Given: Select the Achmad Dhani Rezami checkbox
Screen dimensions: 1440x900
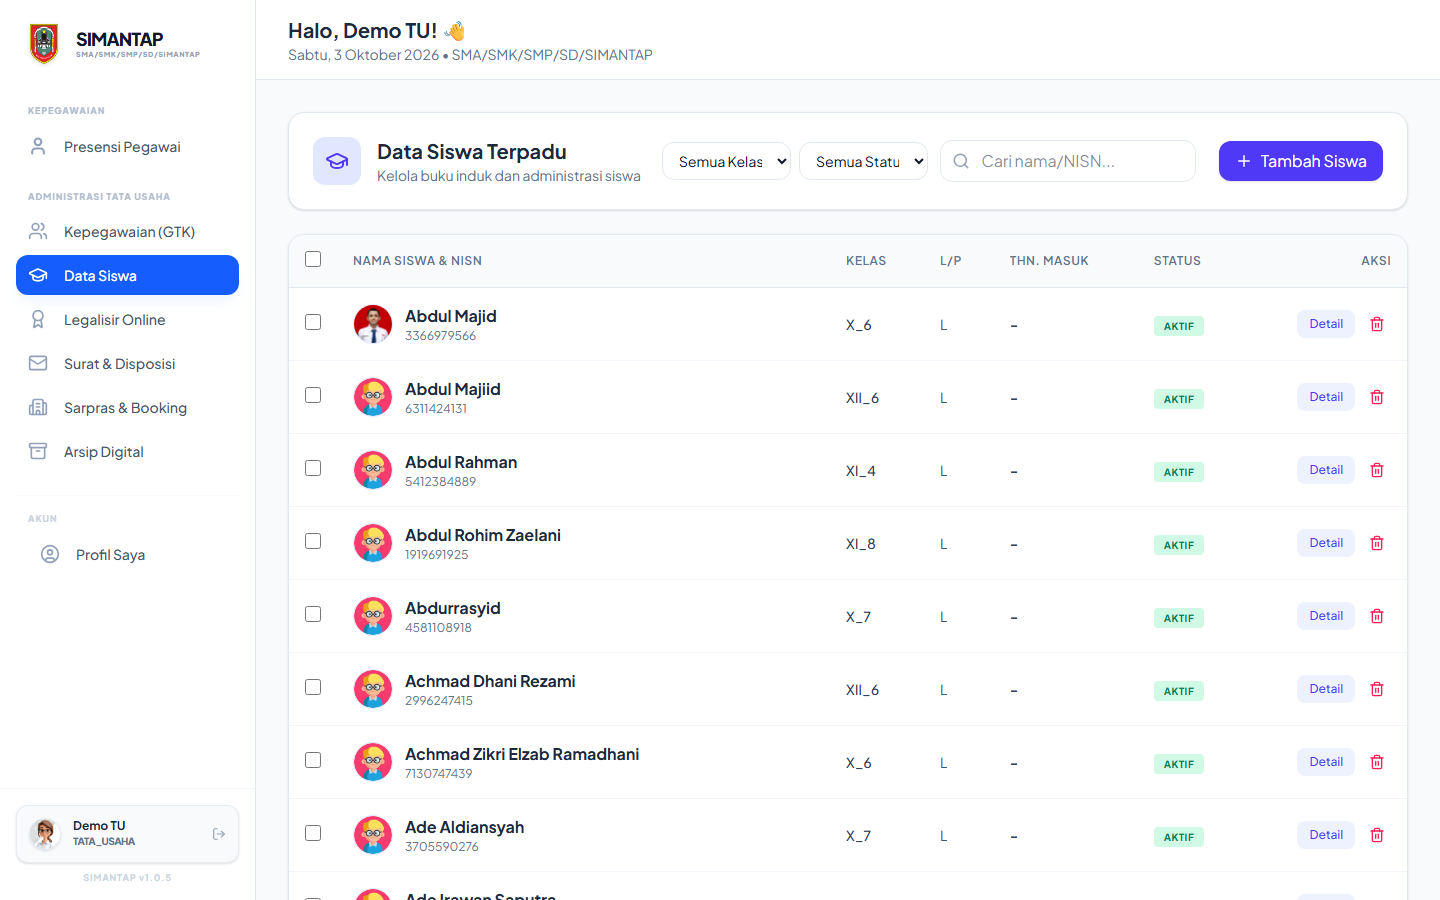Looking at the screenshot, I should (313, 687).
